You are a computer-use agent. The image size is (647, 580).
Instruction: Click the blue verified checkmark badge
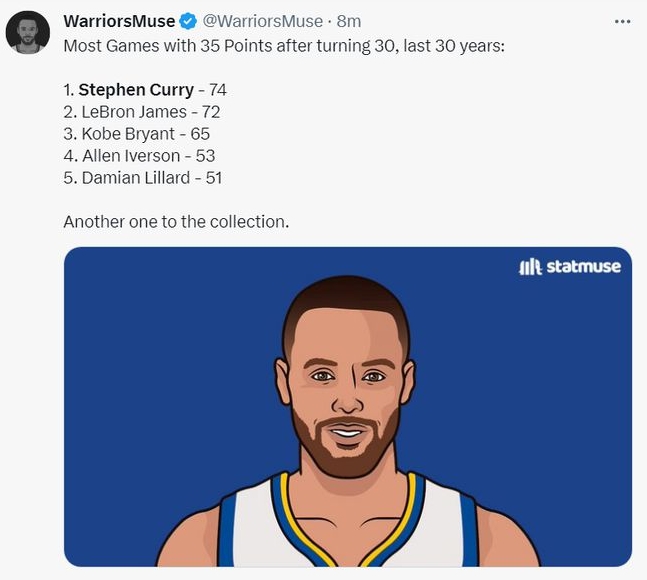[187, 21]
